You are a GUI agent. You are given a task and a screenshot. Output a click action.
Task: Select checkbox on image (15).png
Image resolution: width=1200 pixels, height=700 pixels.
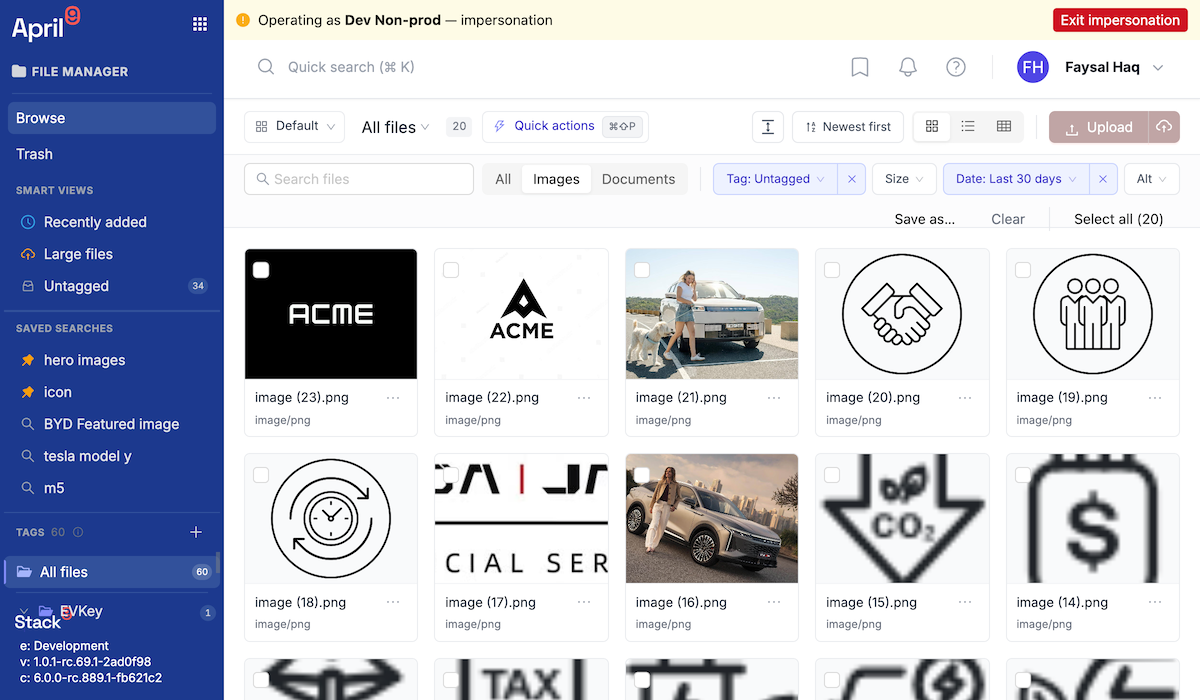pyautogui.click(x=832, y=475)
